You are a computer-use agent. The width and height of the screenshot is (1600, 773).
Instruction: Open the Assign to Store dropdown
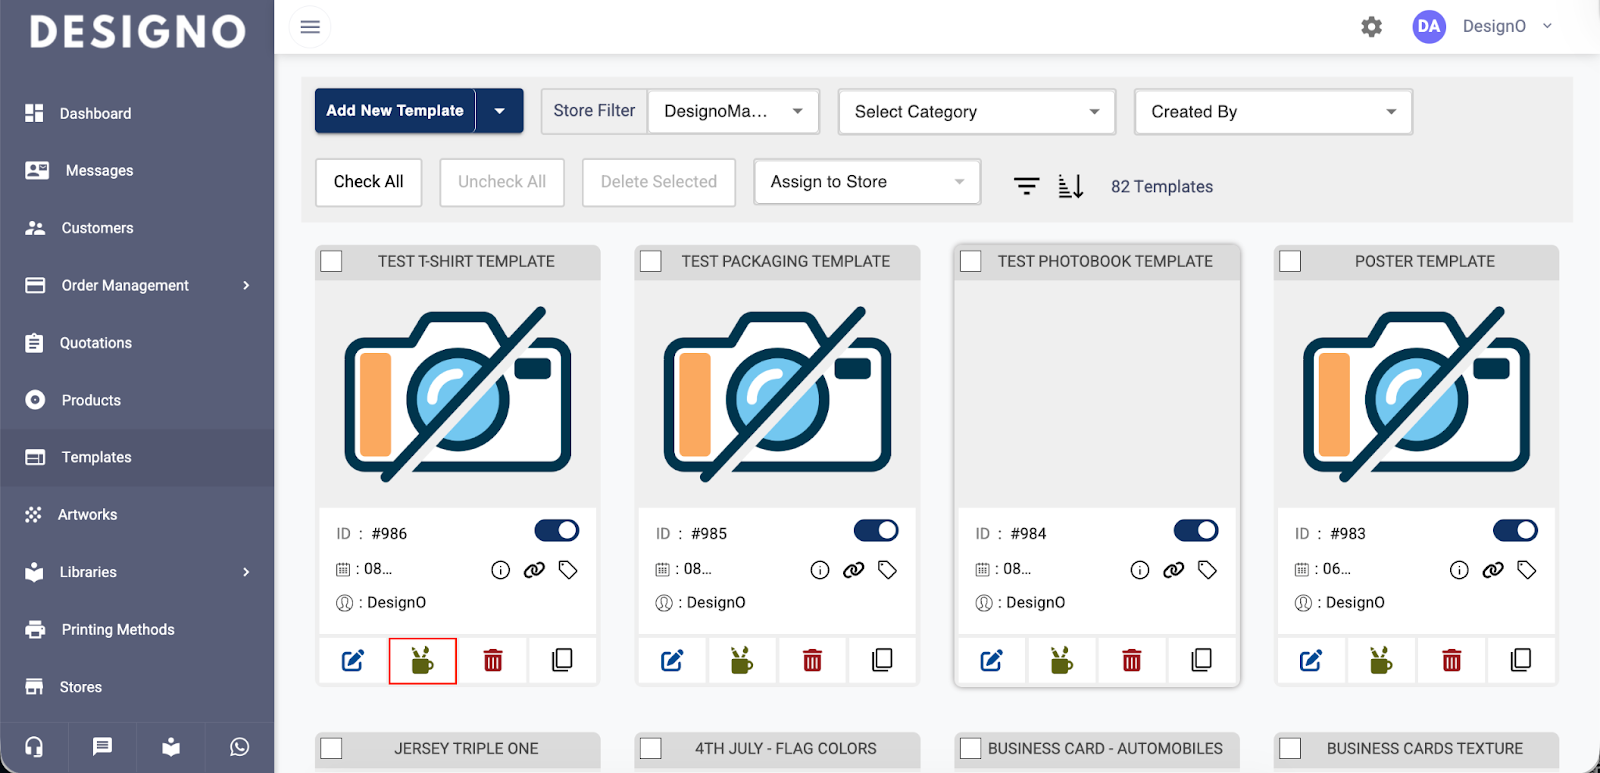click(x=866, y=182)
